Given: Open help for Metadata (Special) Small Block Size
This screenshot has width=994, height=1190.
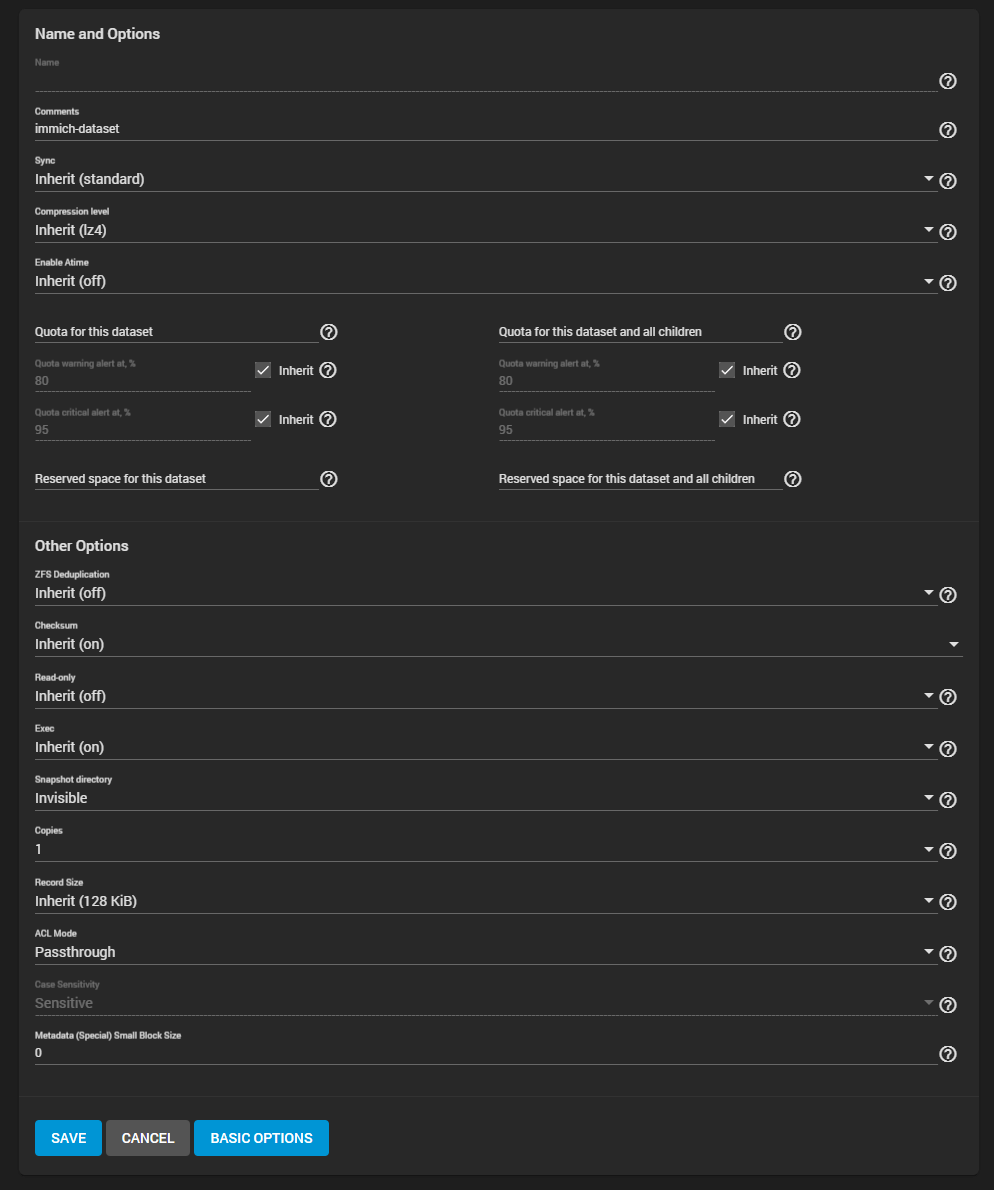Looking at the screenshot, I should click(947, 1053).
